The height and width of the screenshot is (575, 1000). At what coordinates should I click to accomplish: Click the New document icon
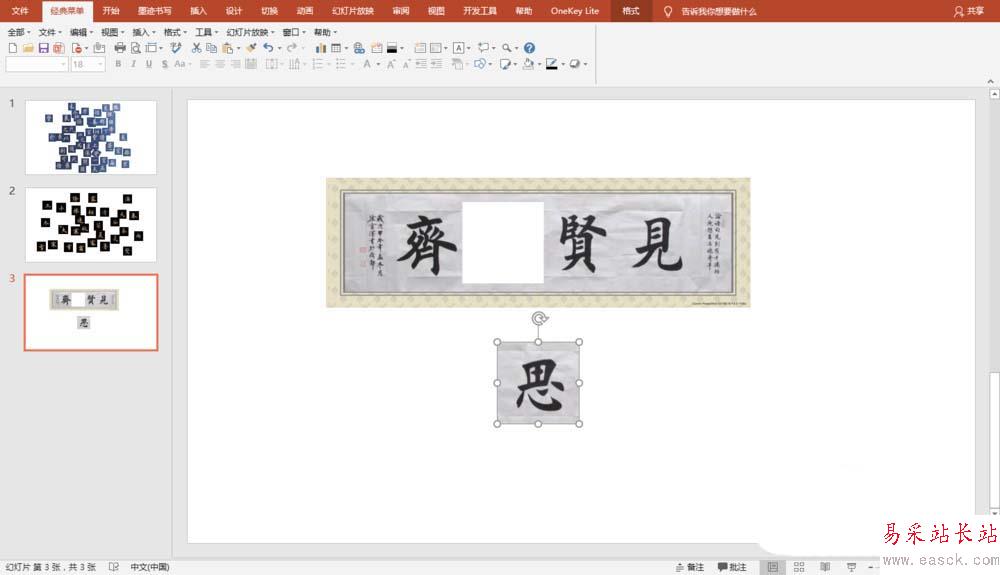click(x=13, y=48)
